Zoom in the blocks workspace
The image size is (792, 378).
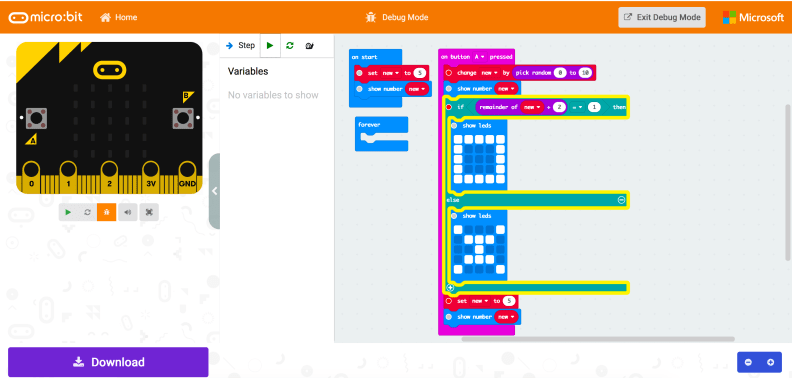click(x=770, y=362)
